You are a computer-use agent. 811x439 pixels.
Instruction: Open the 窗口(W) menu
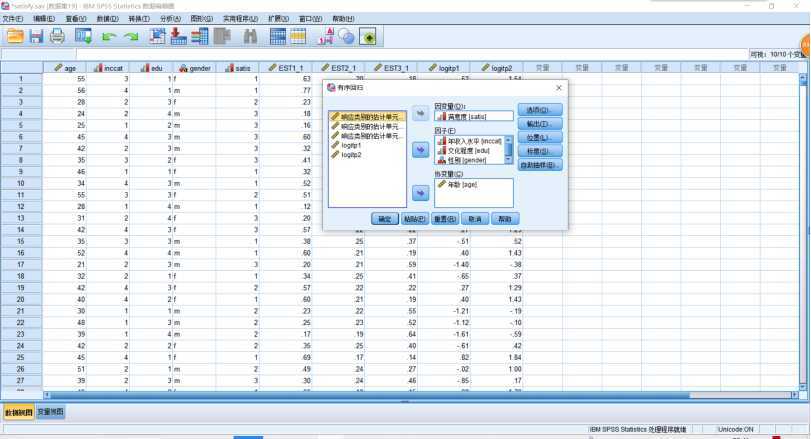(x=310, y=19)
